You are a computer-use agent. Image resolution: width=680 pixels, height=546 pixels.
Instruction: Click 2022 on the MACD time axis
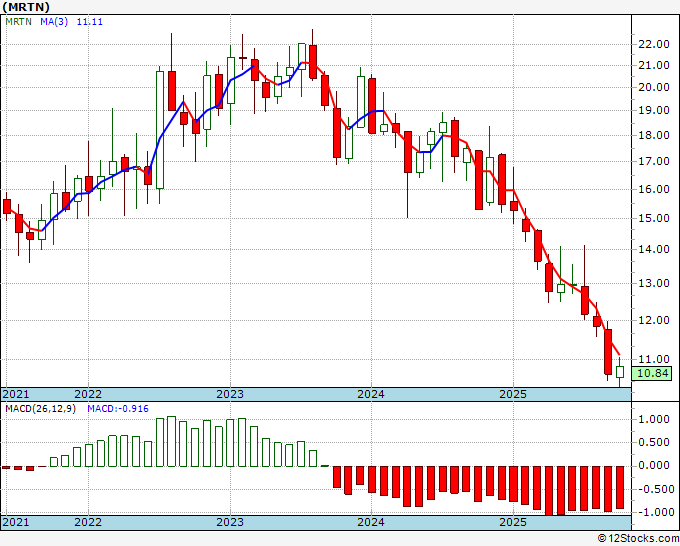[88, 522]
